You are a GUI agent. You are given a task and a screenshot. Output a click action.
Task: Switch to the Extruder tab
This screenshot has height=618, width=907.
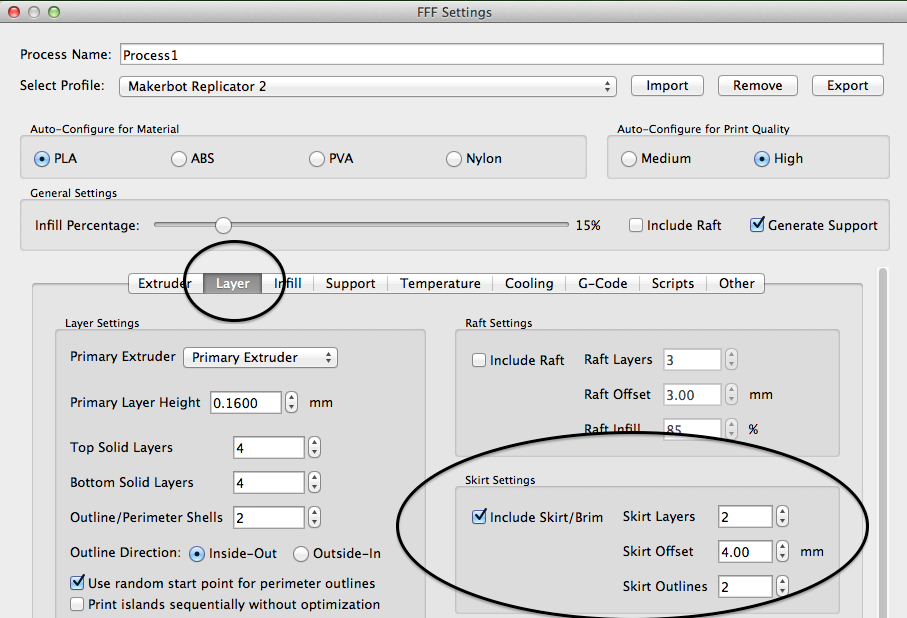pos(165,284)
